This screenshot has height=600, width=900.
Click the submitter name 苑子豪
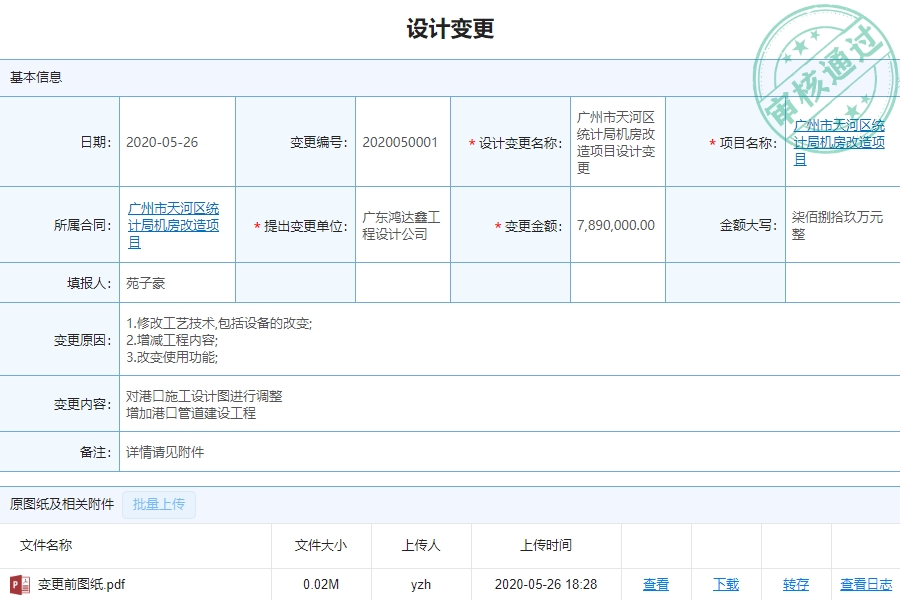pyautogui.click(x=146, y=283)
